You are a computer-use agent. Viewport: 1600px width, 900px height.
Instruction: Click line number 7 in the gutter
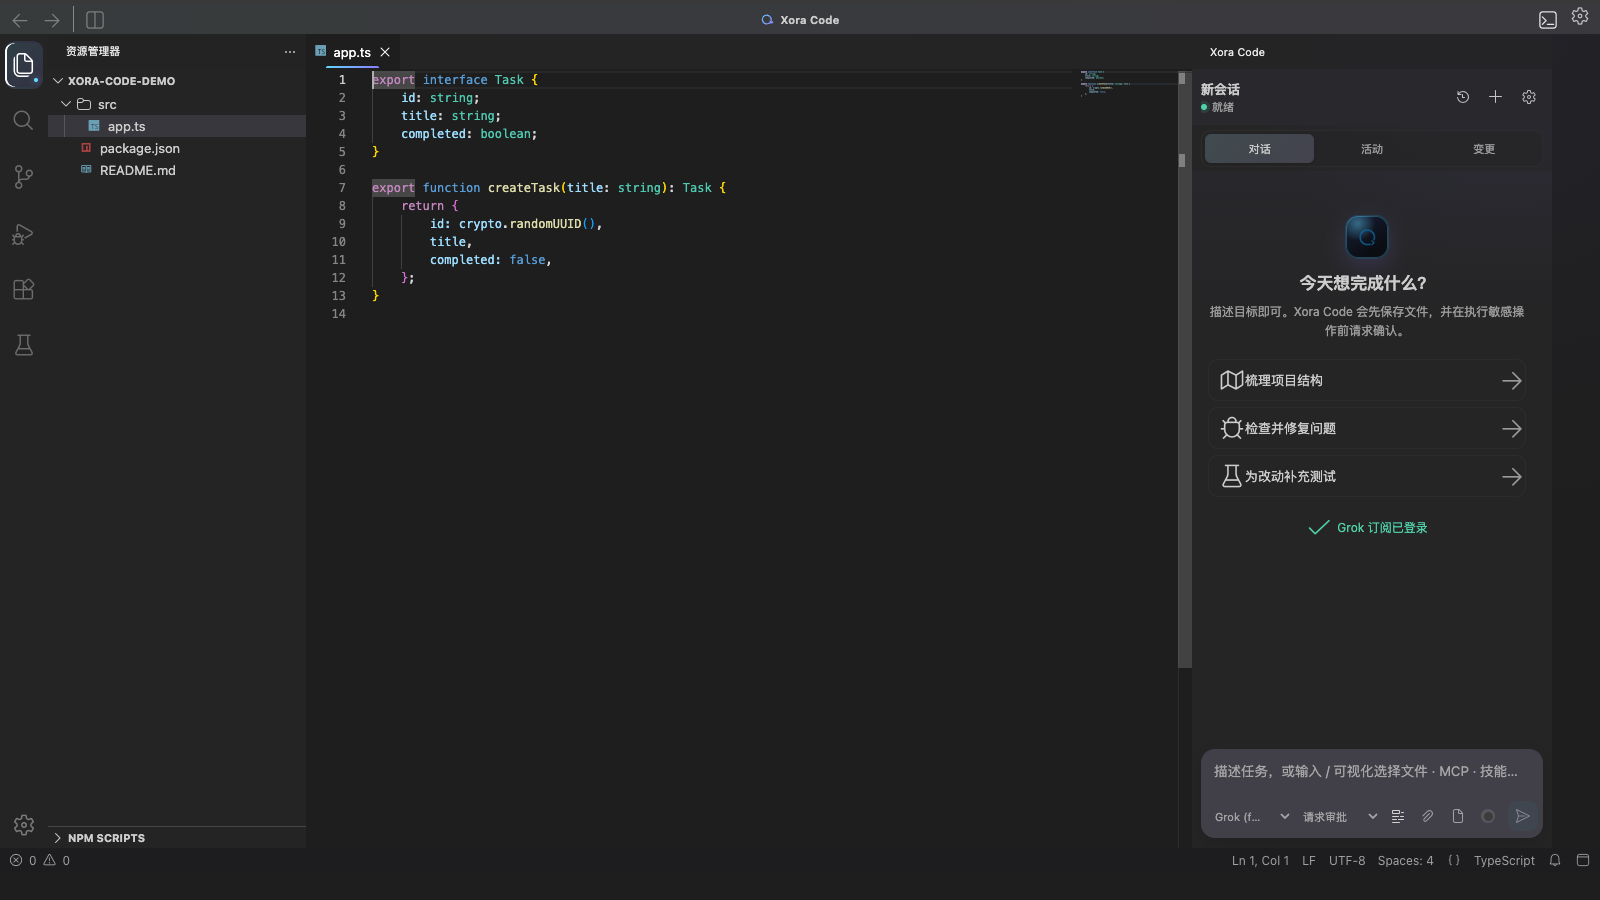(x=342, y=188)
